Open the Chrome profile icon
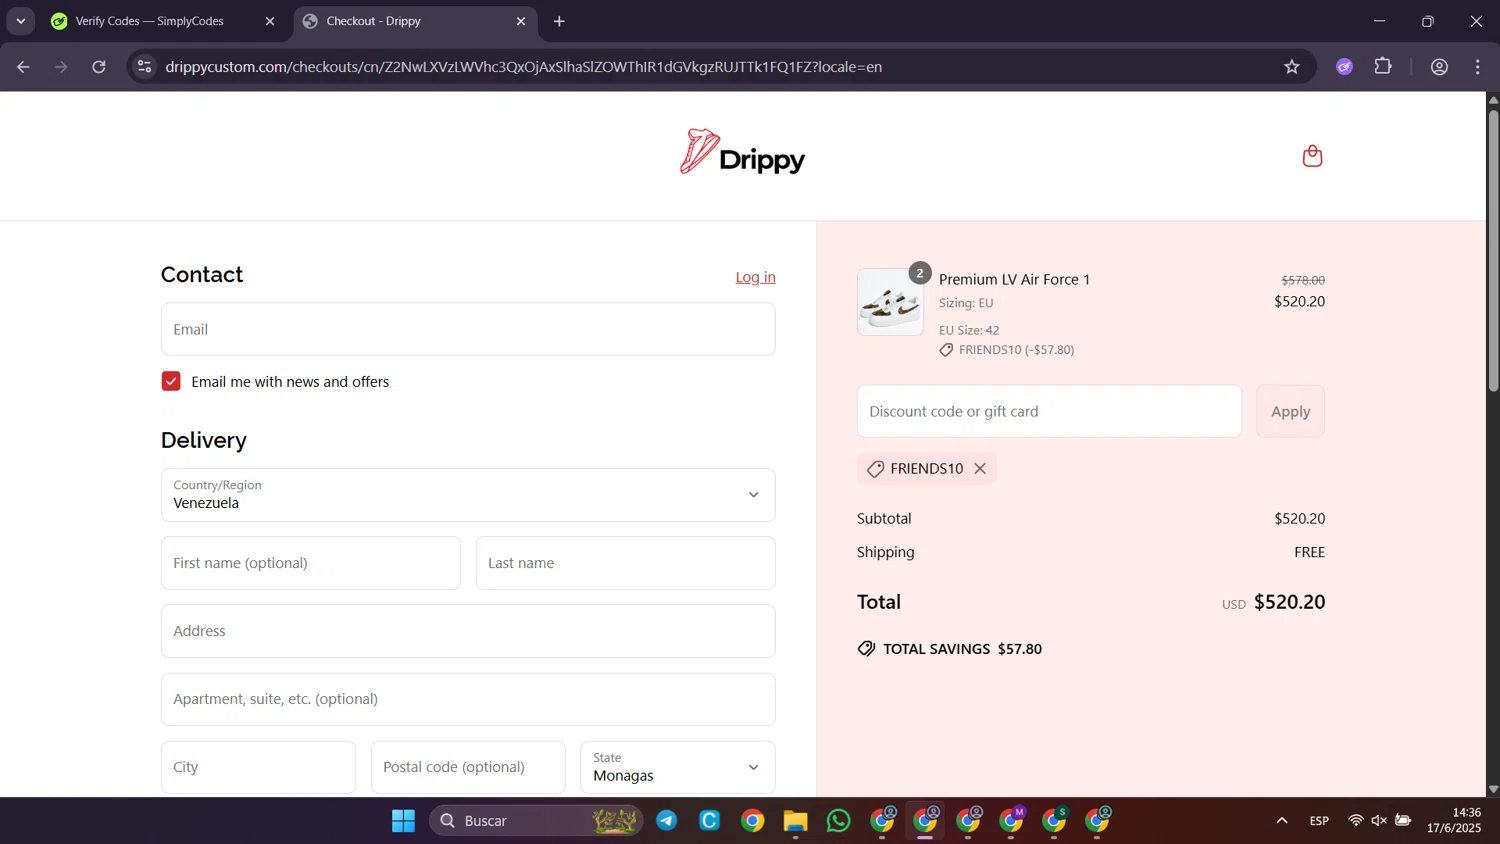Viewport: 1500px width, 844px height. coord(1439,67)
